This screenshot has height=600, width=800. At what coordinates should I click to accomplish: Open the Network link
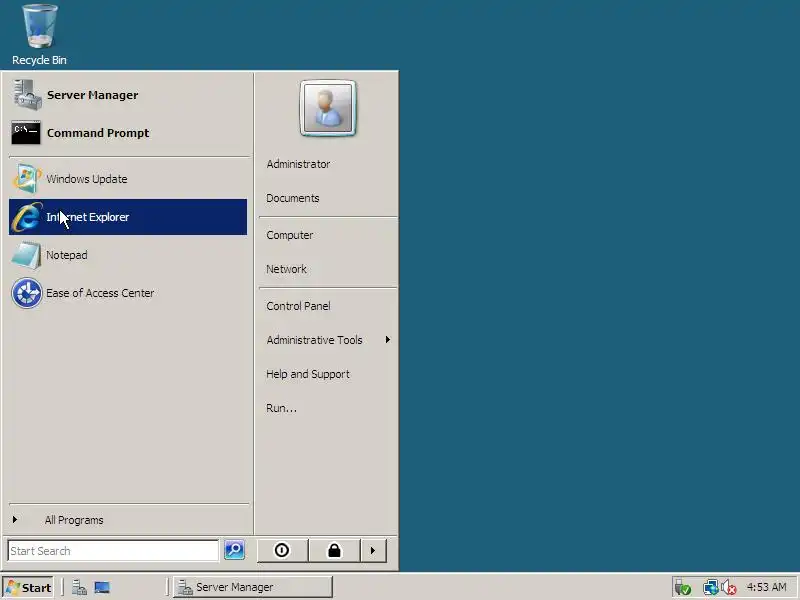(286, 269)
